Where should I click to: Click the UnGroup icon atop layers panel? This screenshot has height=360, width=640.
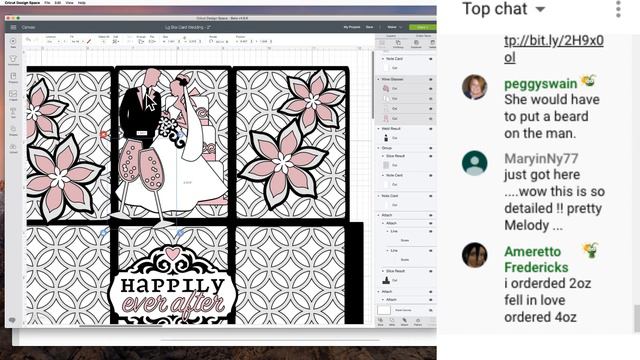point(398,44)
